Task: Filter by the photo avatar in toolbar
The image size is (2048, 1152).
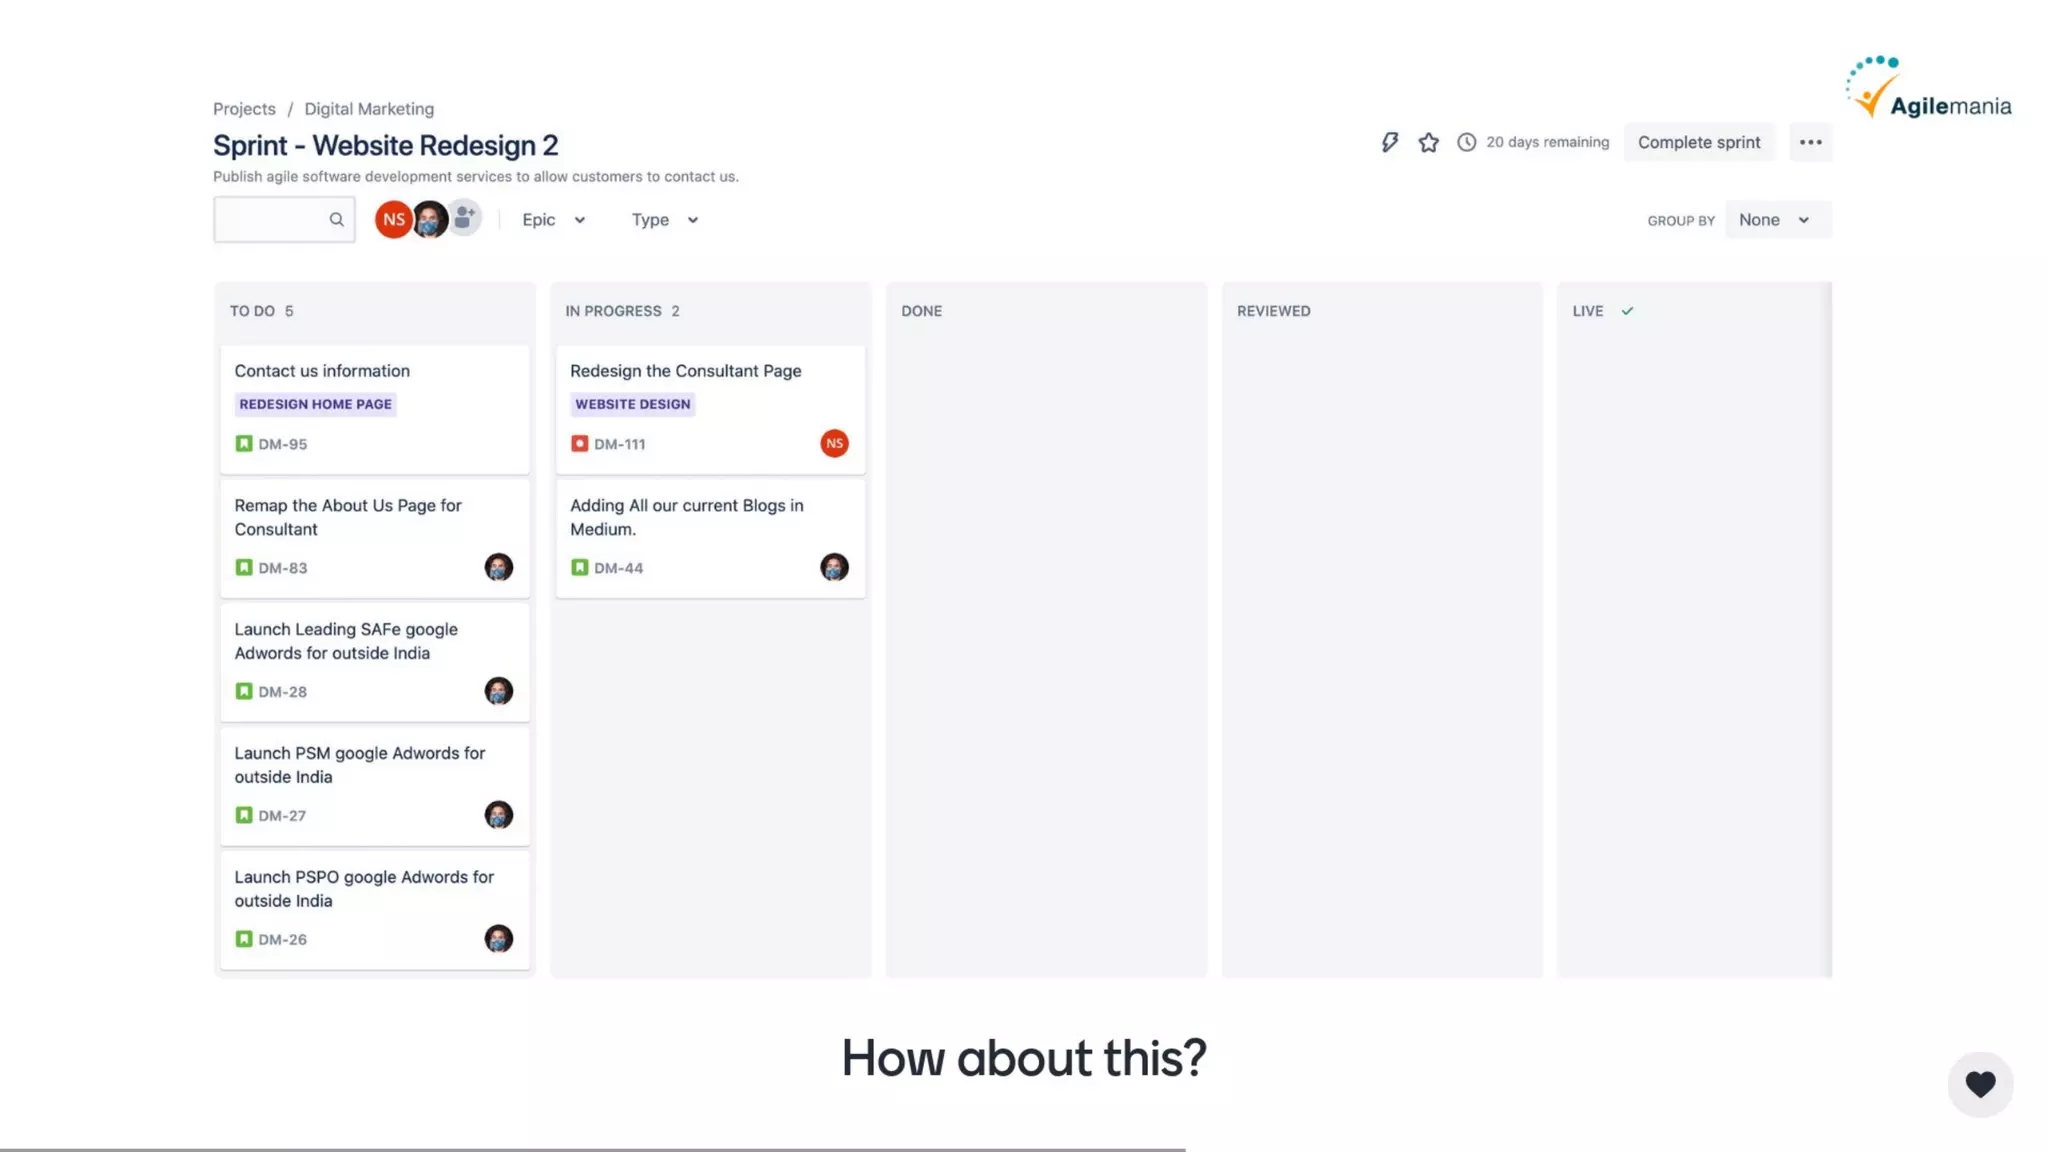Action: click(430, 219)
